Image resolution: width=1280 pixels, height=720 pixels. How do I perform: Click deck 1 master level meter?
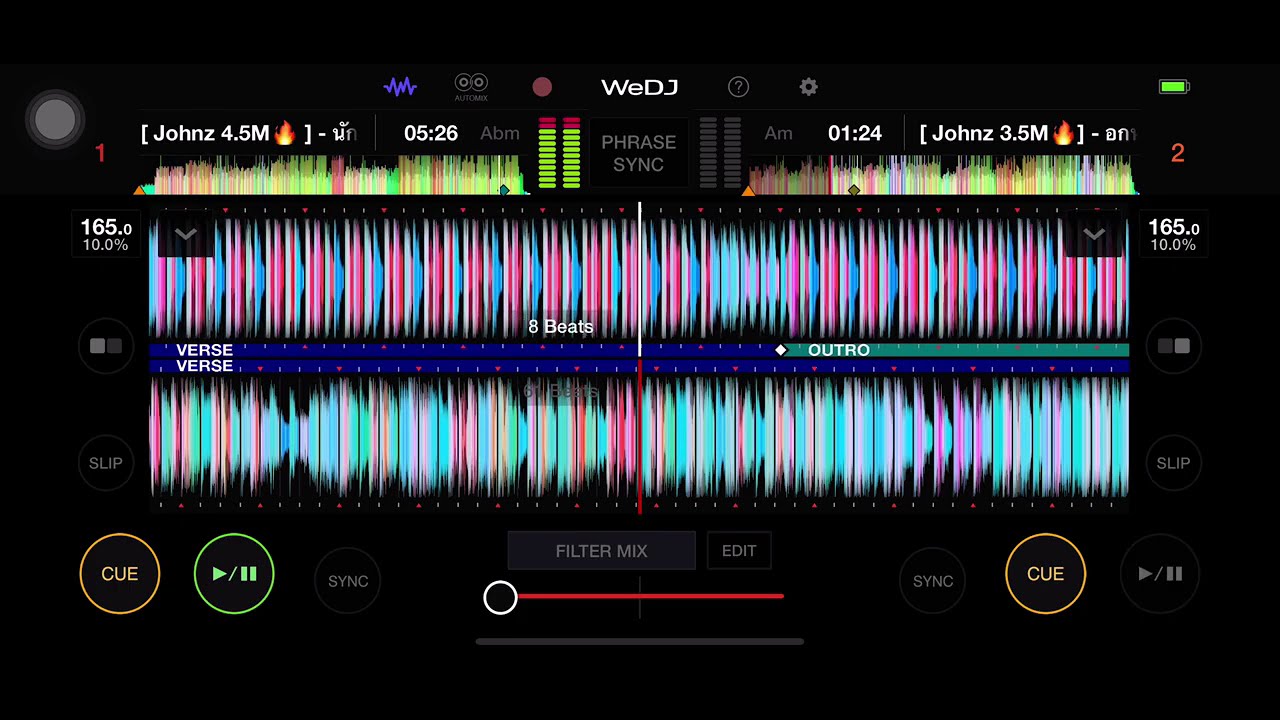pos(560,153)
